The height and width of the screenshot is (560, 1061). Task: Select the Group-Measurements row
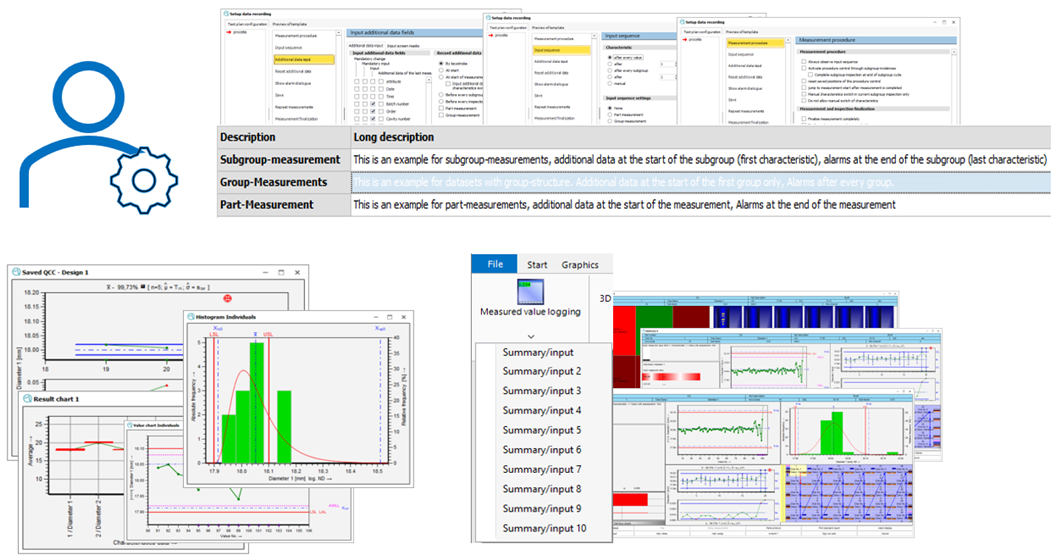tap(634, 182)
